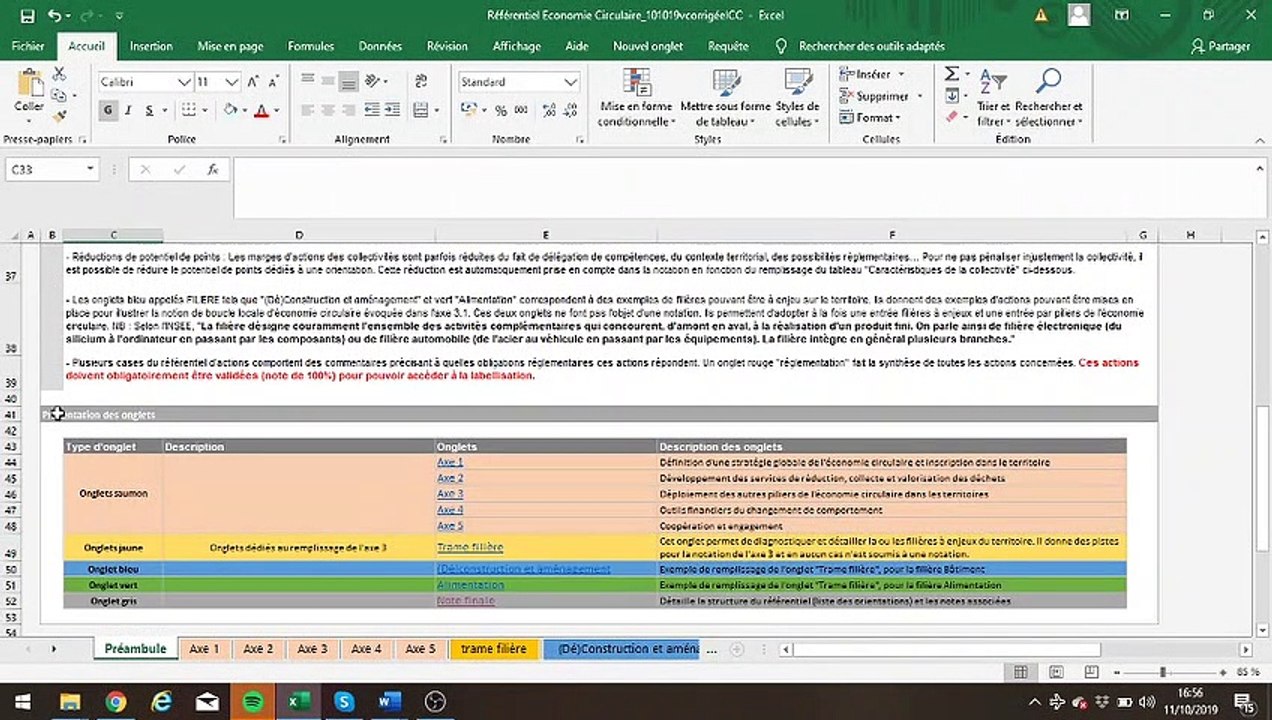Open Spotify from the taskbar
This screenshot has width=1272, height=720.
click(x=253, y=702)
